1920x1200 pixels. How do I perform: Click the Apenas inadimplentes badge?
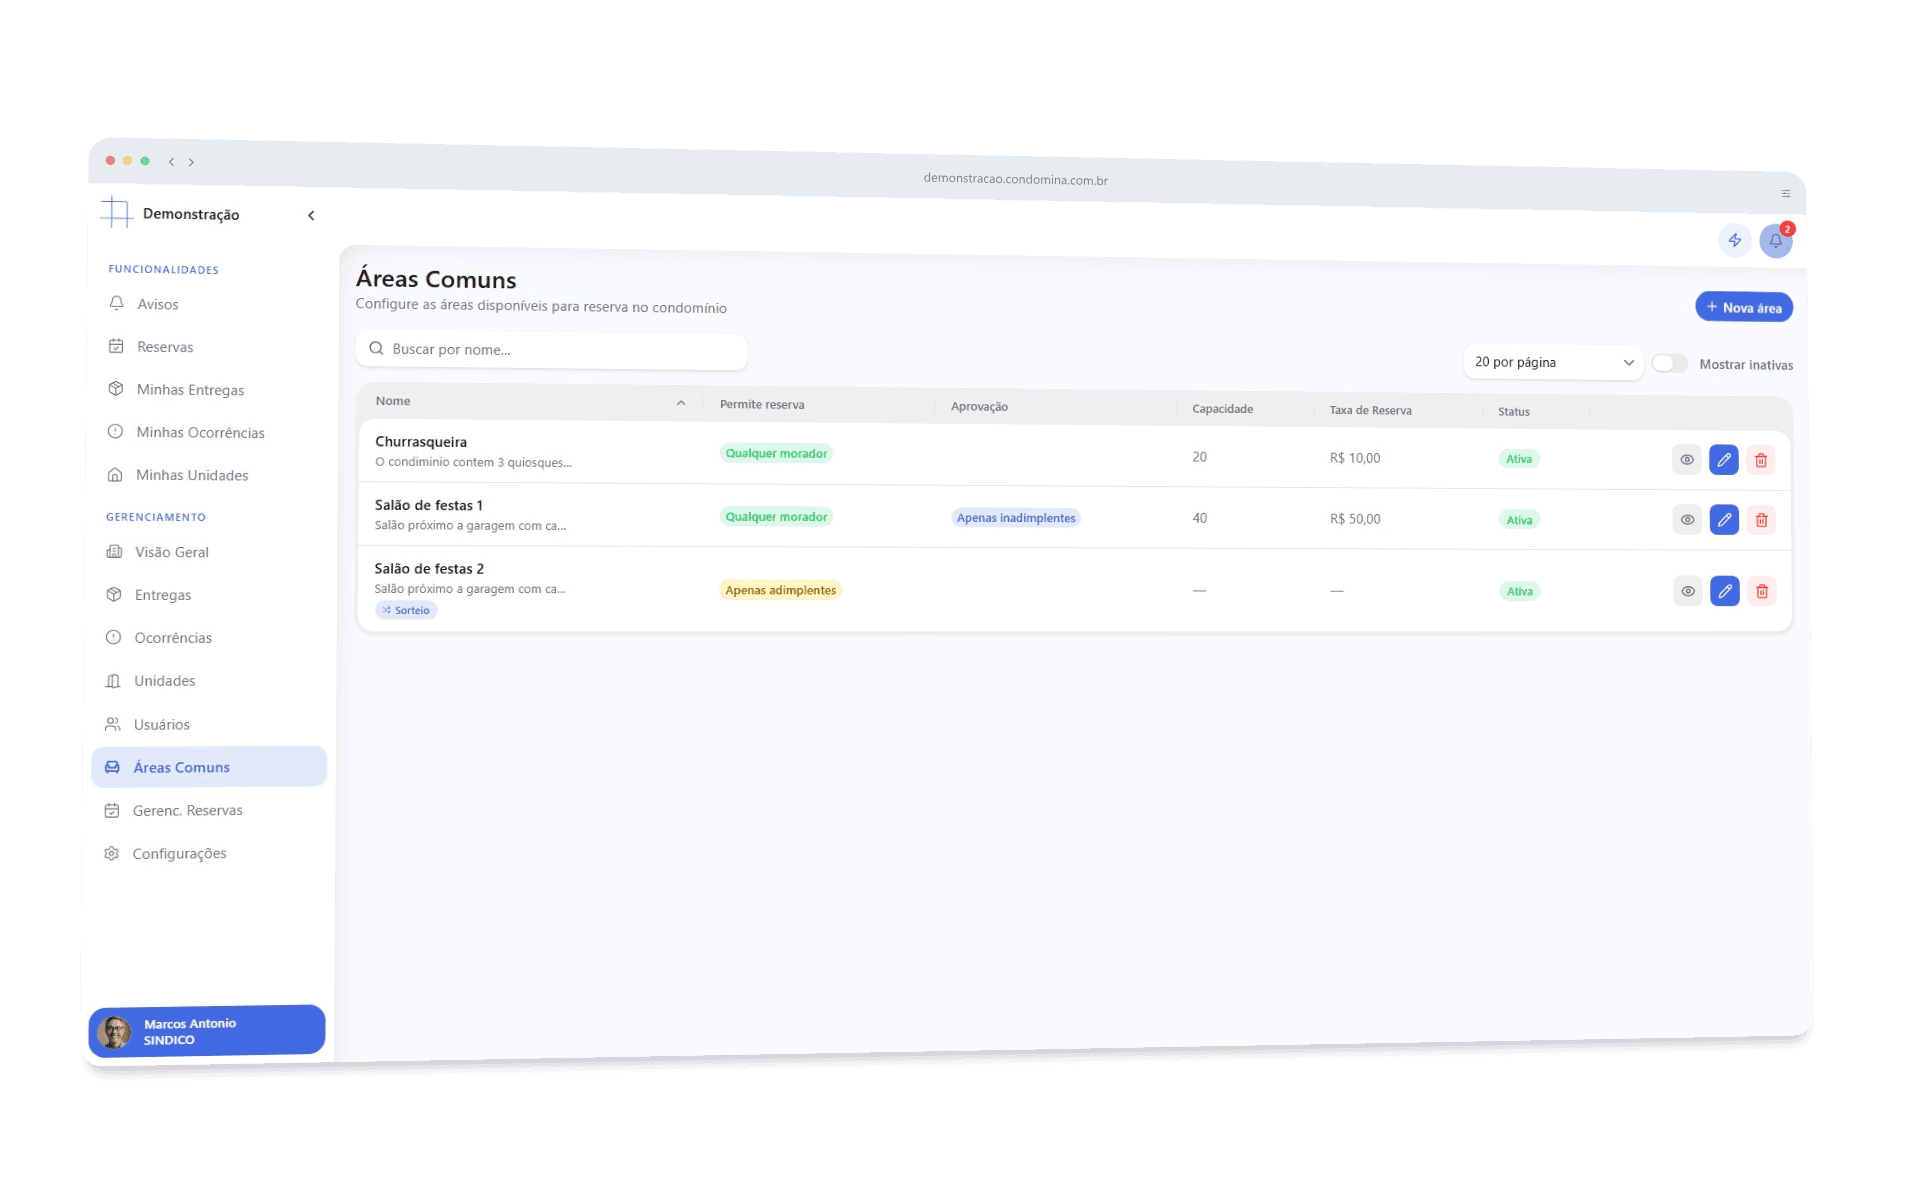[x=1016, y=518]
